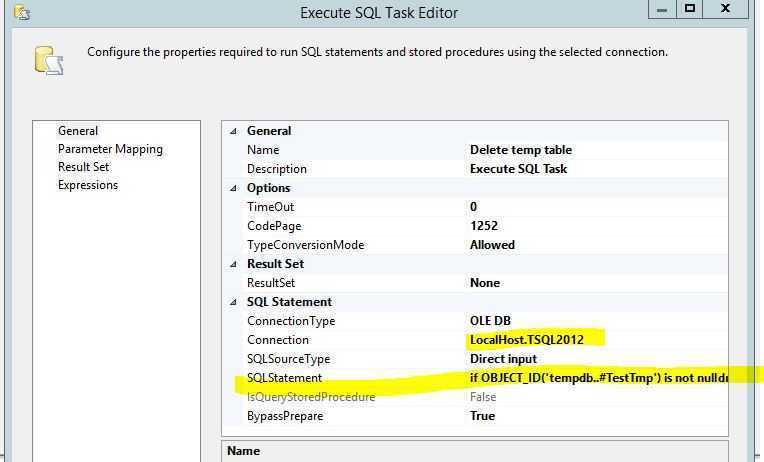Collapse the General property group
764x462 pixels.
(234, 131)
